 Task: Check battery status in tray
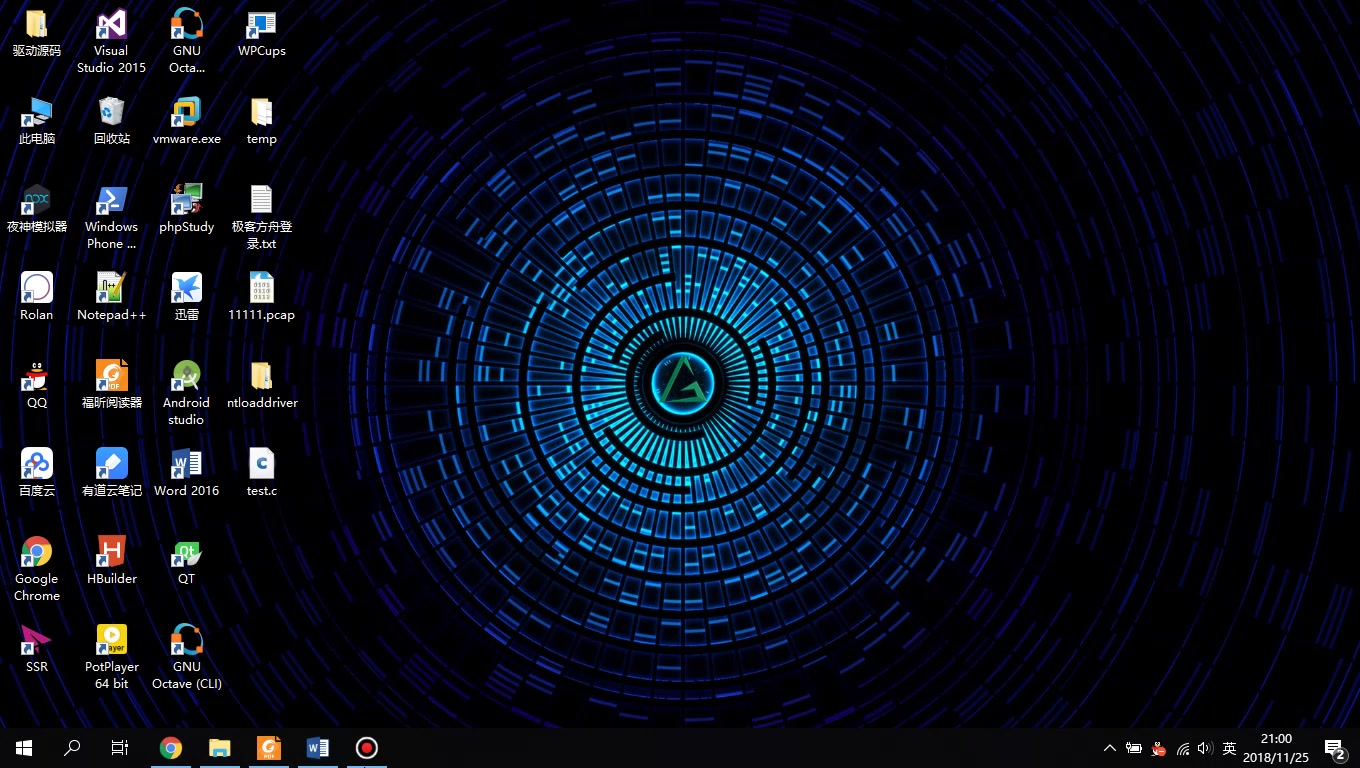coord(1134,748)
